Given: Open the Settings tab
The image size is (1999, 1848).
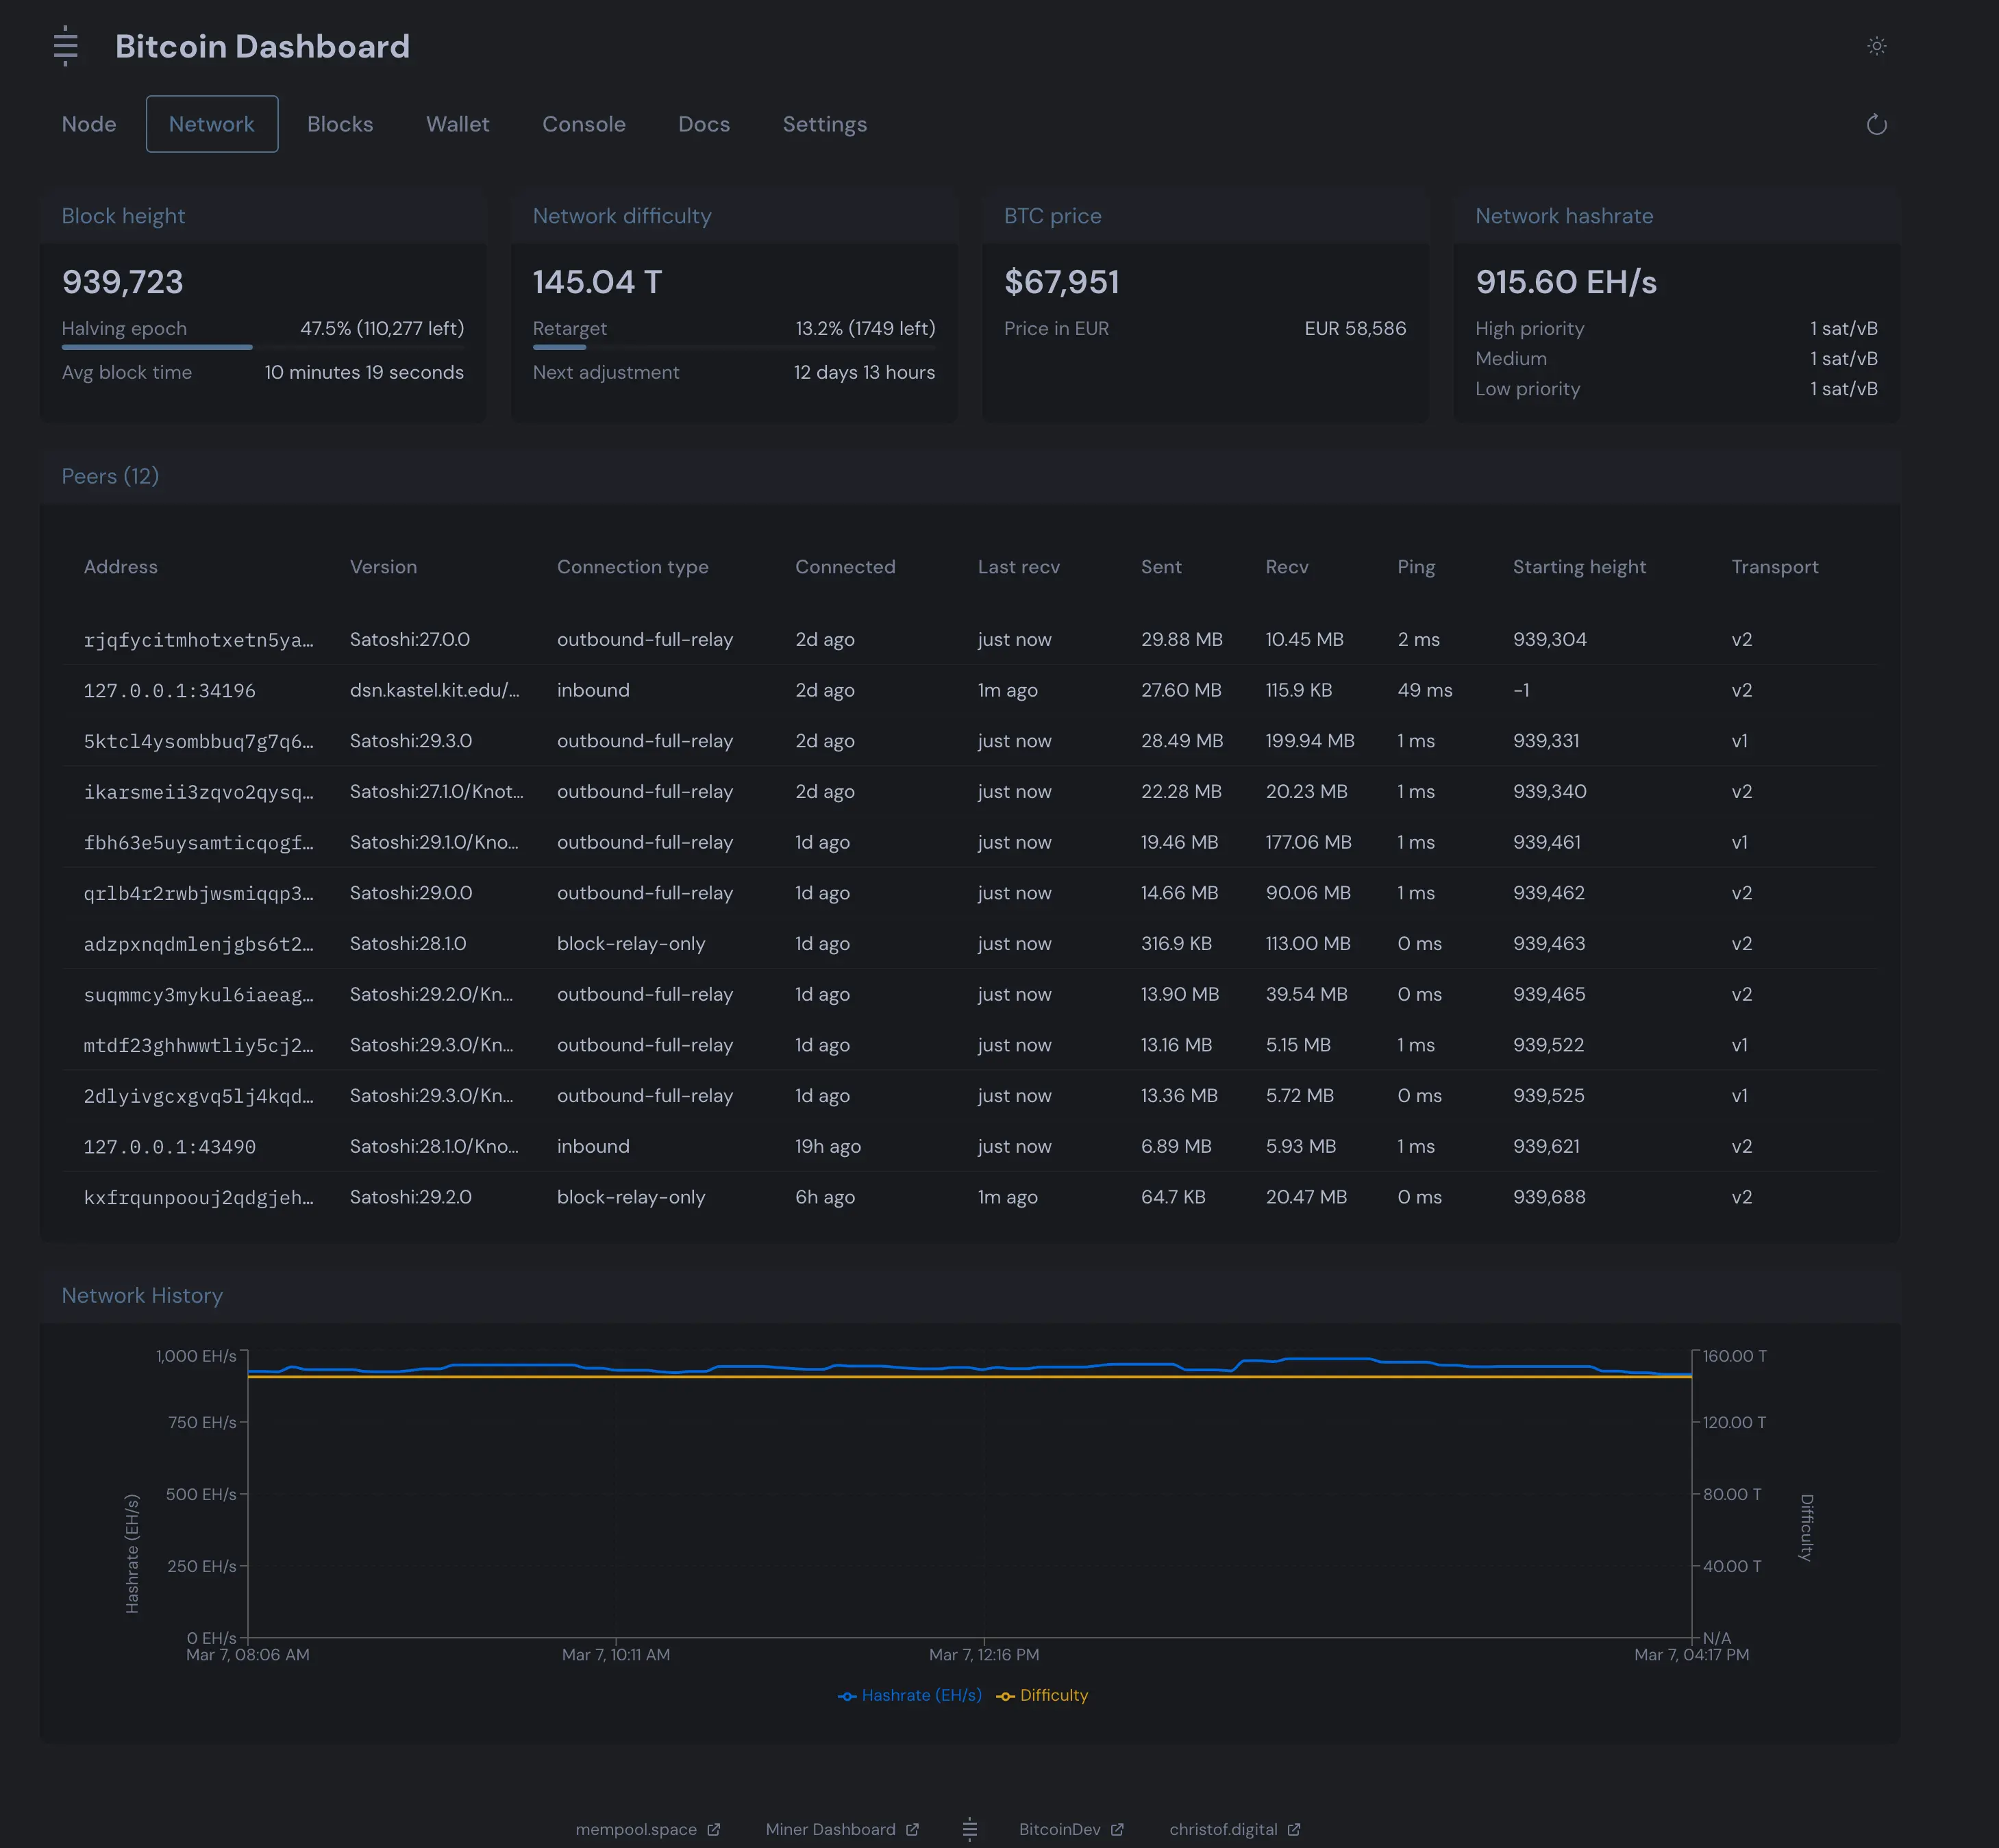Looking at the screenshot, I should 824,124.
